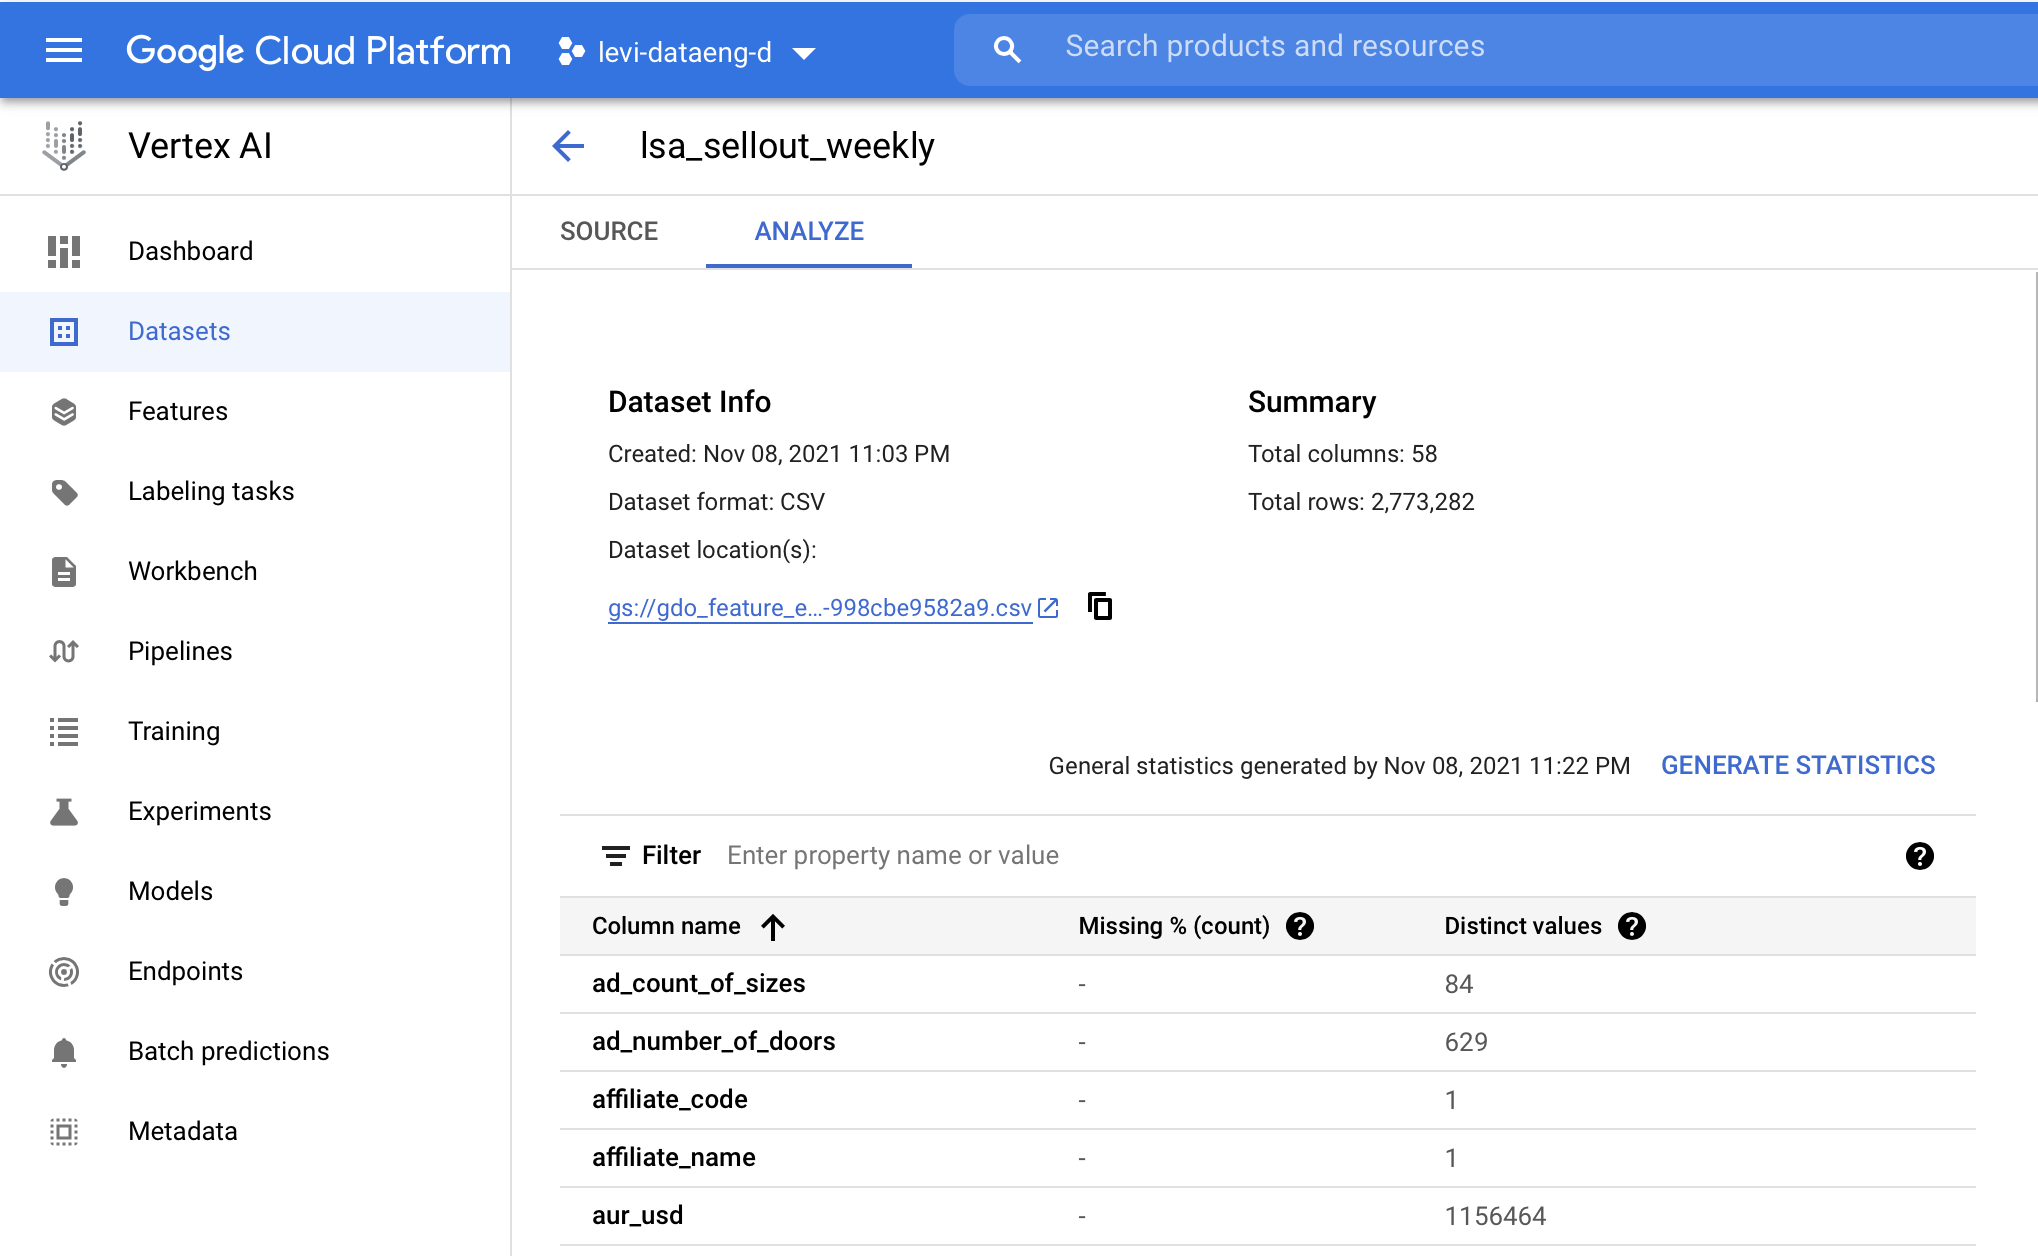Open the levi-dataeng-d project dropdown

(688, 52)
